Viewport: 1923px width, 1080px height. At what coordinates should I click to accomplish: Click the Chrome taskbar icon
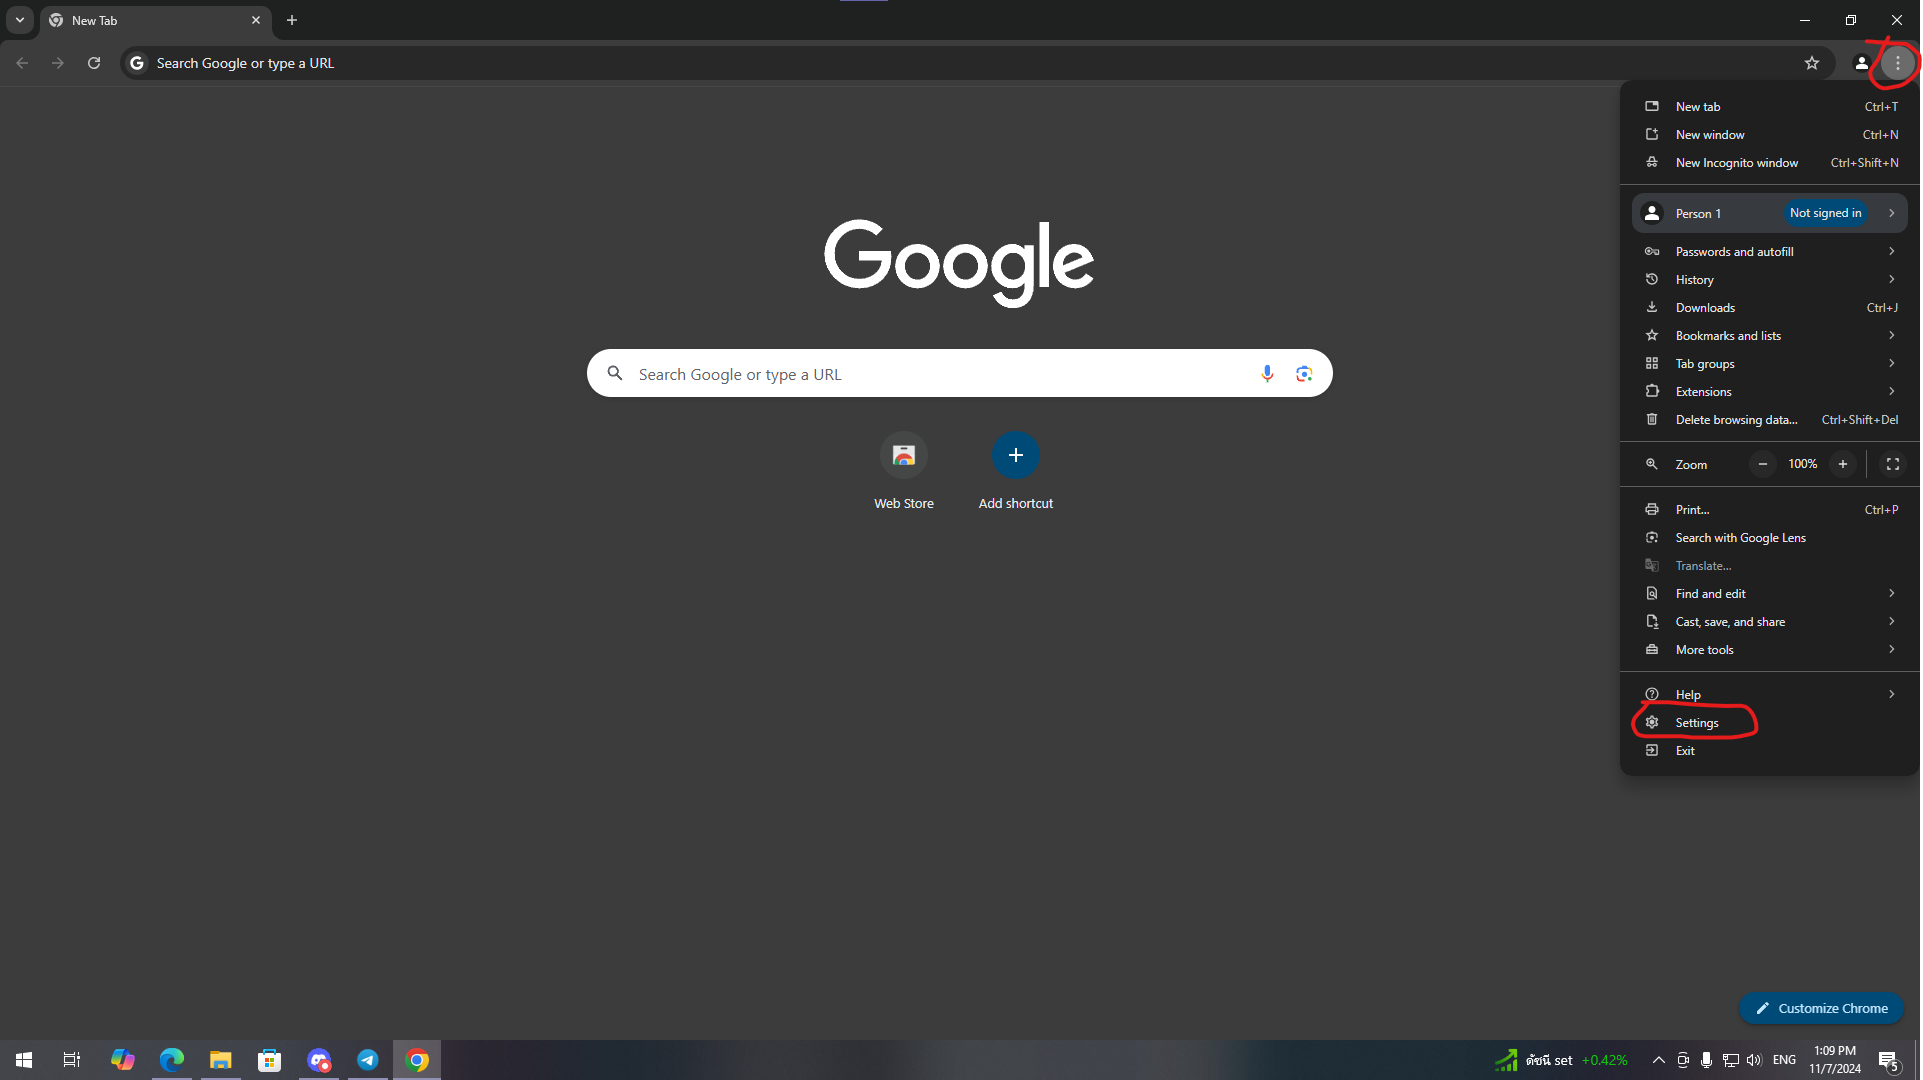coord(418,1060)
